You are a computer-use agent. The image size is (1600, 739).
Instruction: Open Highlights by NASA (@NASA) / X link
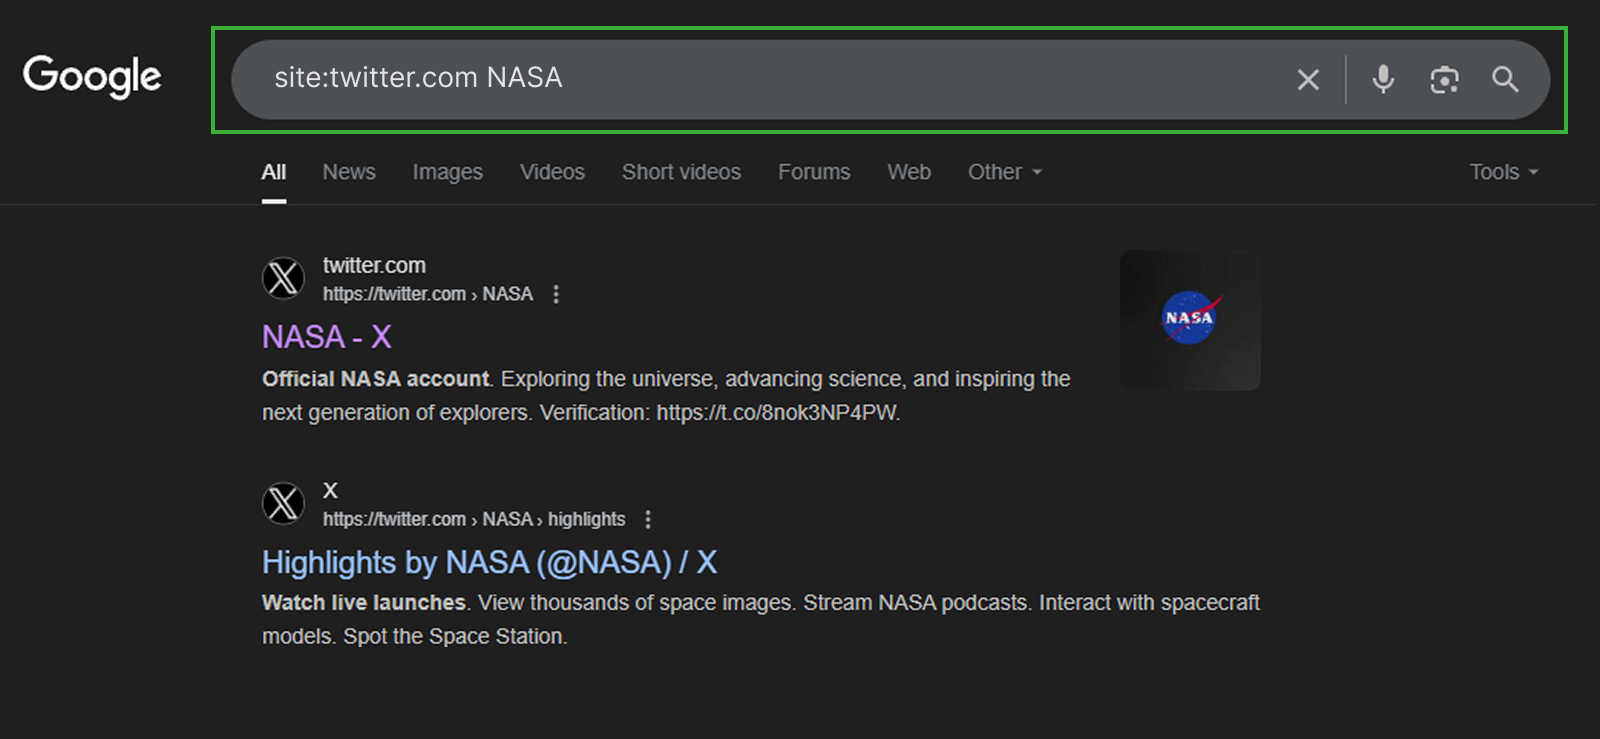pos(489,562)
